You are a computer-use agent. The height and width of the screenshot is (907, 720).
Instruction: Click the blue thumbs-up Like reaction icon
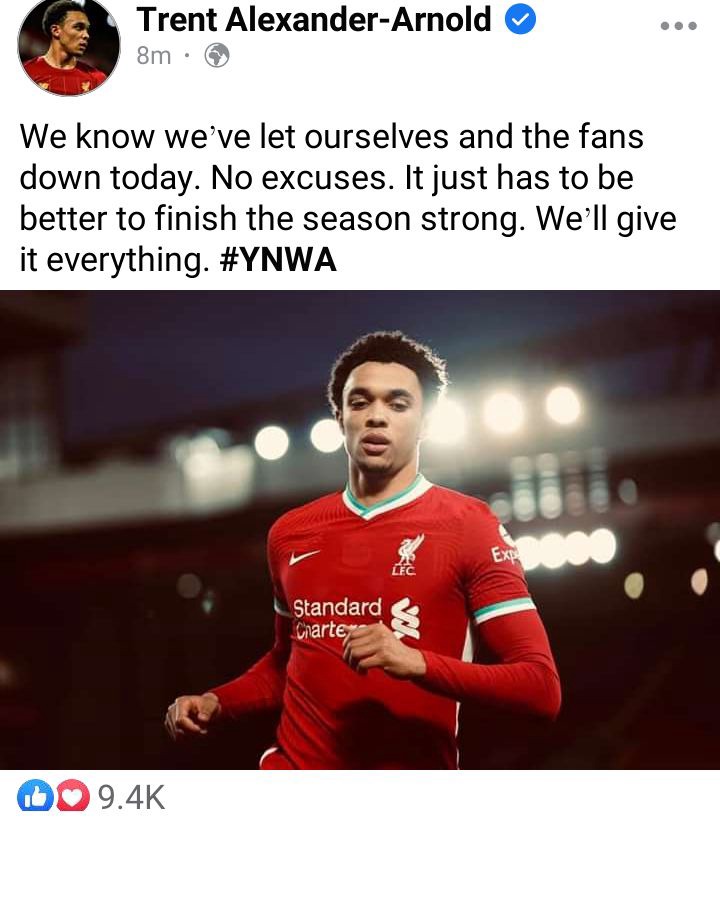click(x=35, y=797)
